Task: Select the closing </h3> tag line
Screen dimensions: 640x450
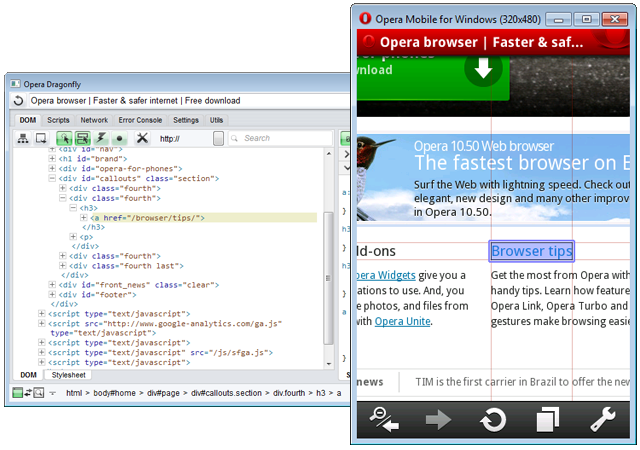Action: [x=93, y=227]
